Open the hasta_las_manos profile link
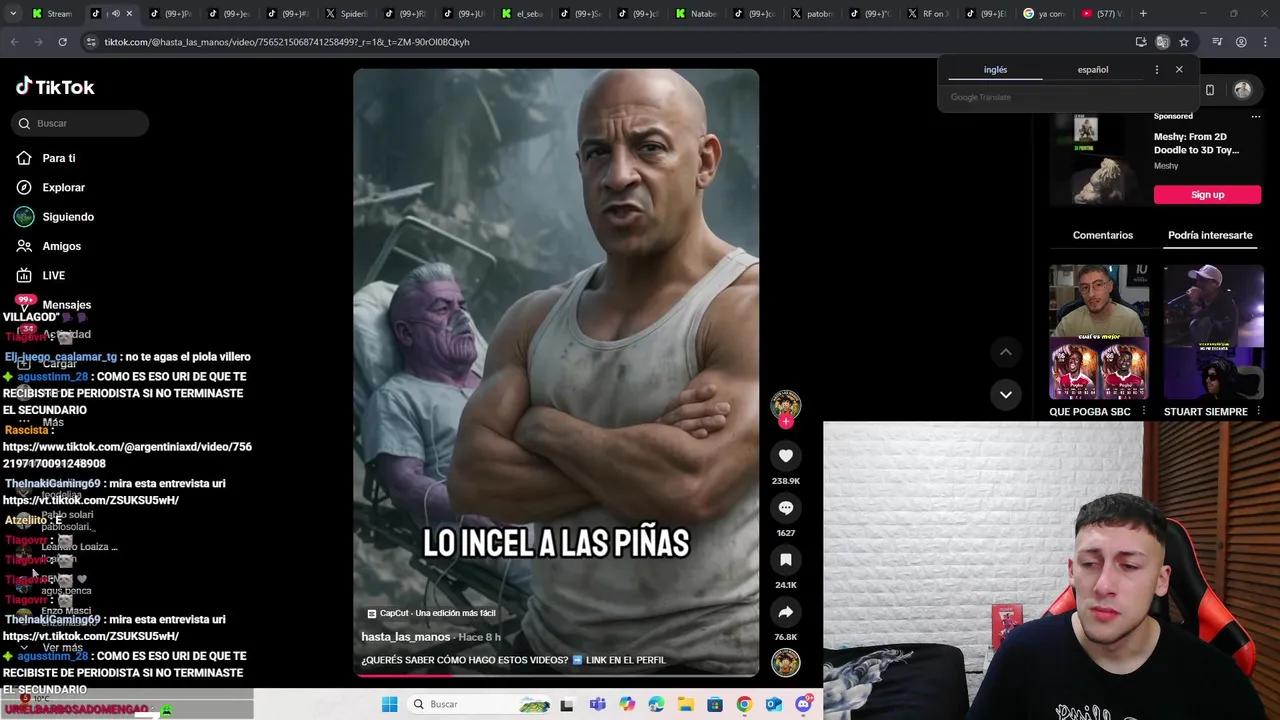This screenshot has width=1280, height=720. (x=406, y=637)
